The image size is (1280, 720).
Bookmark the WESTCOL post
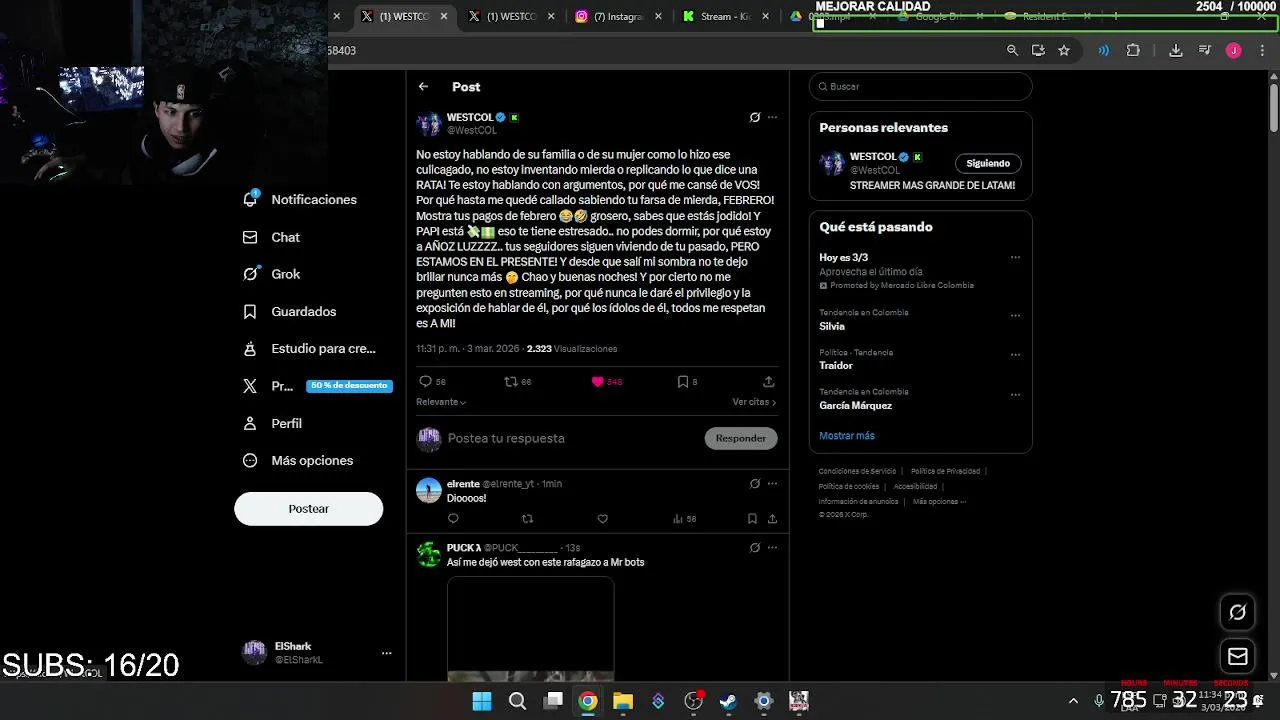(x=682, y=381)
